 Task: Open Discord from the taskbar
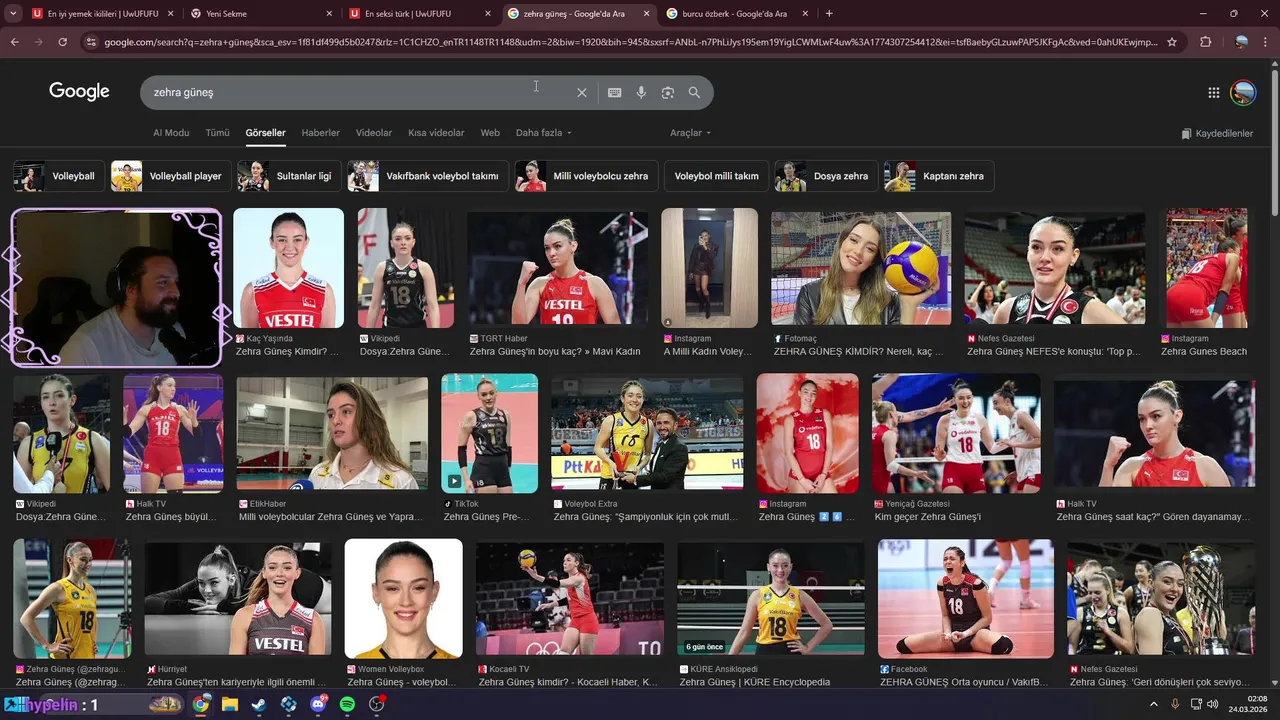pos(318,704)
